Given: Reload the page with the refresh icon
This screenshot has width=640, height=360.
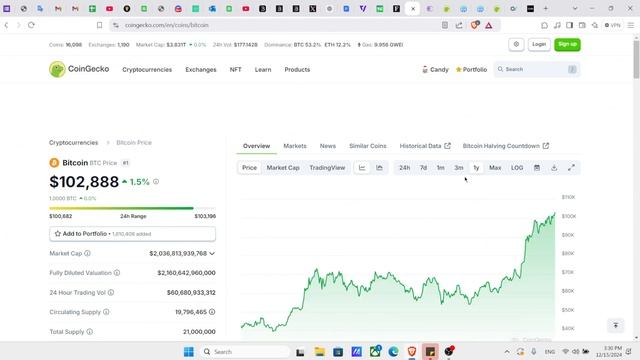Looking at the screenshot, I should click(31, 25).
